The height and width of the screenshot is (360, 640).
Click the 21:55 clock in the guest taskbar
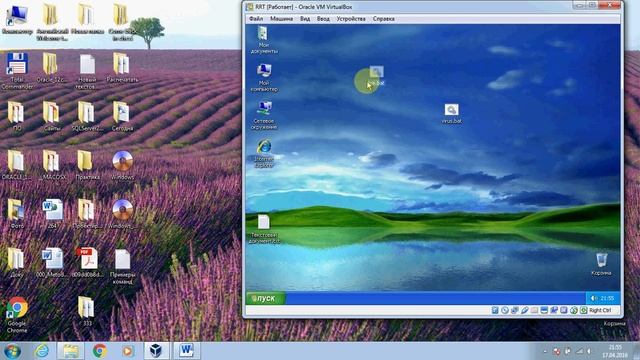(x=607, y=298)
